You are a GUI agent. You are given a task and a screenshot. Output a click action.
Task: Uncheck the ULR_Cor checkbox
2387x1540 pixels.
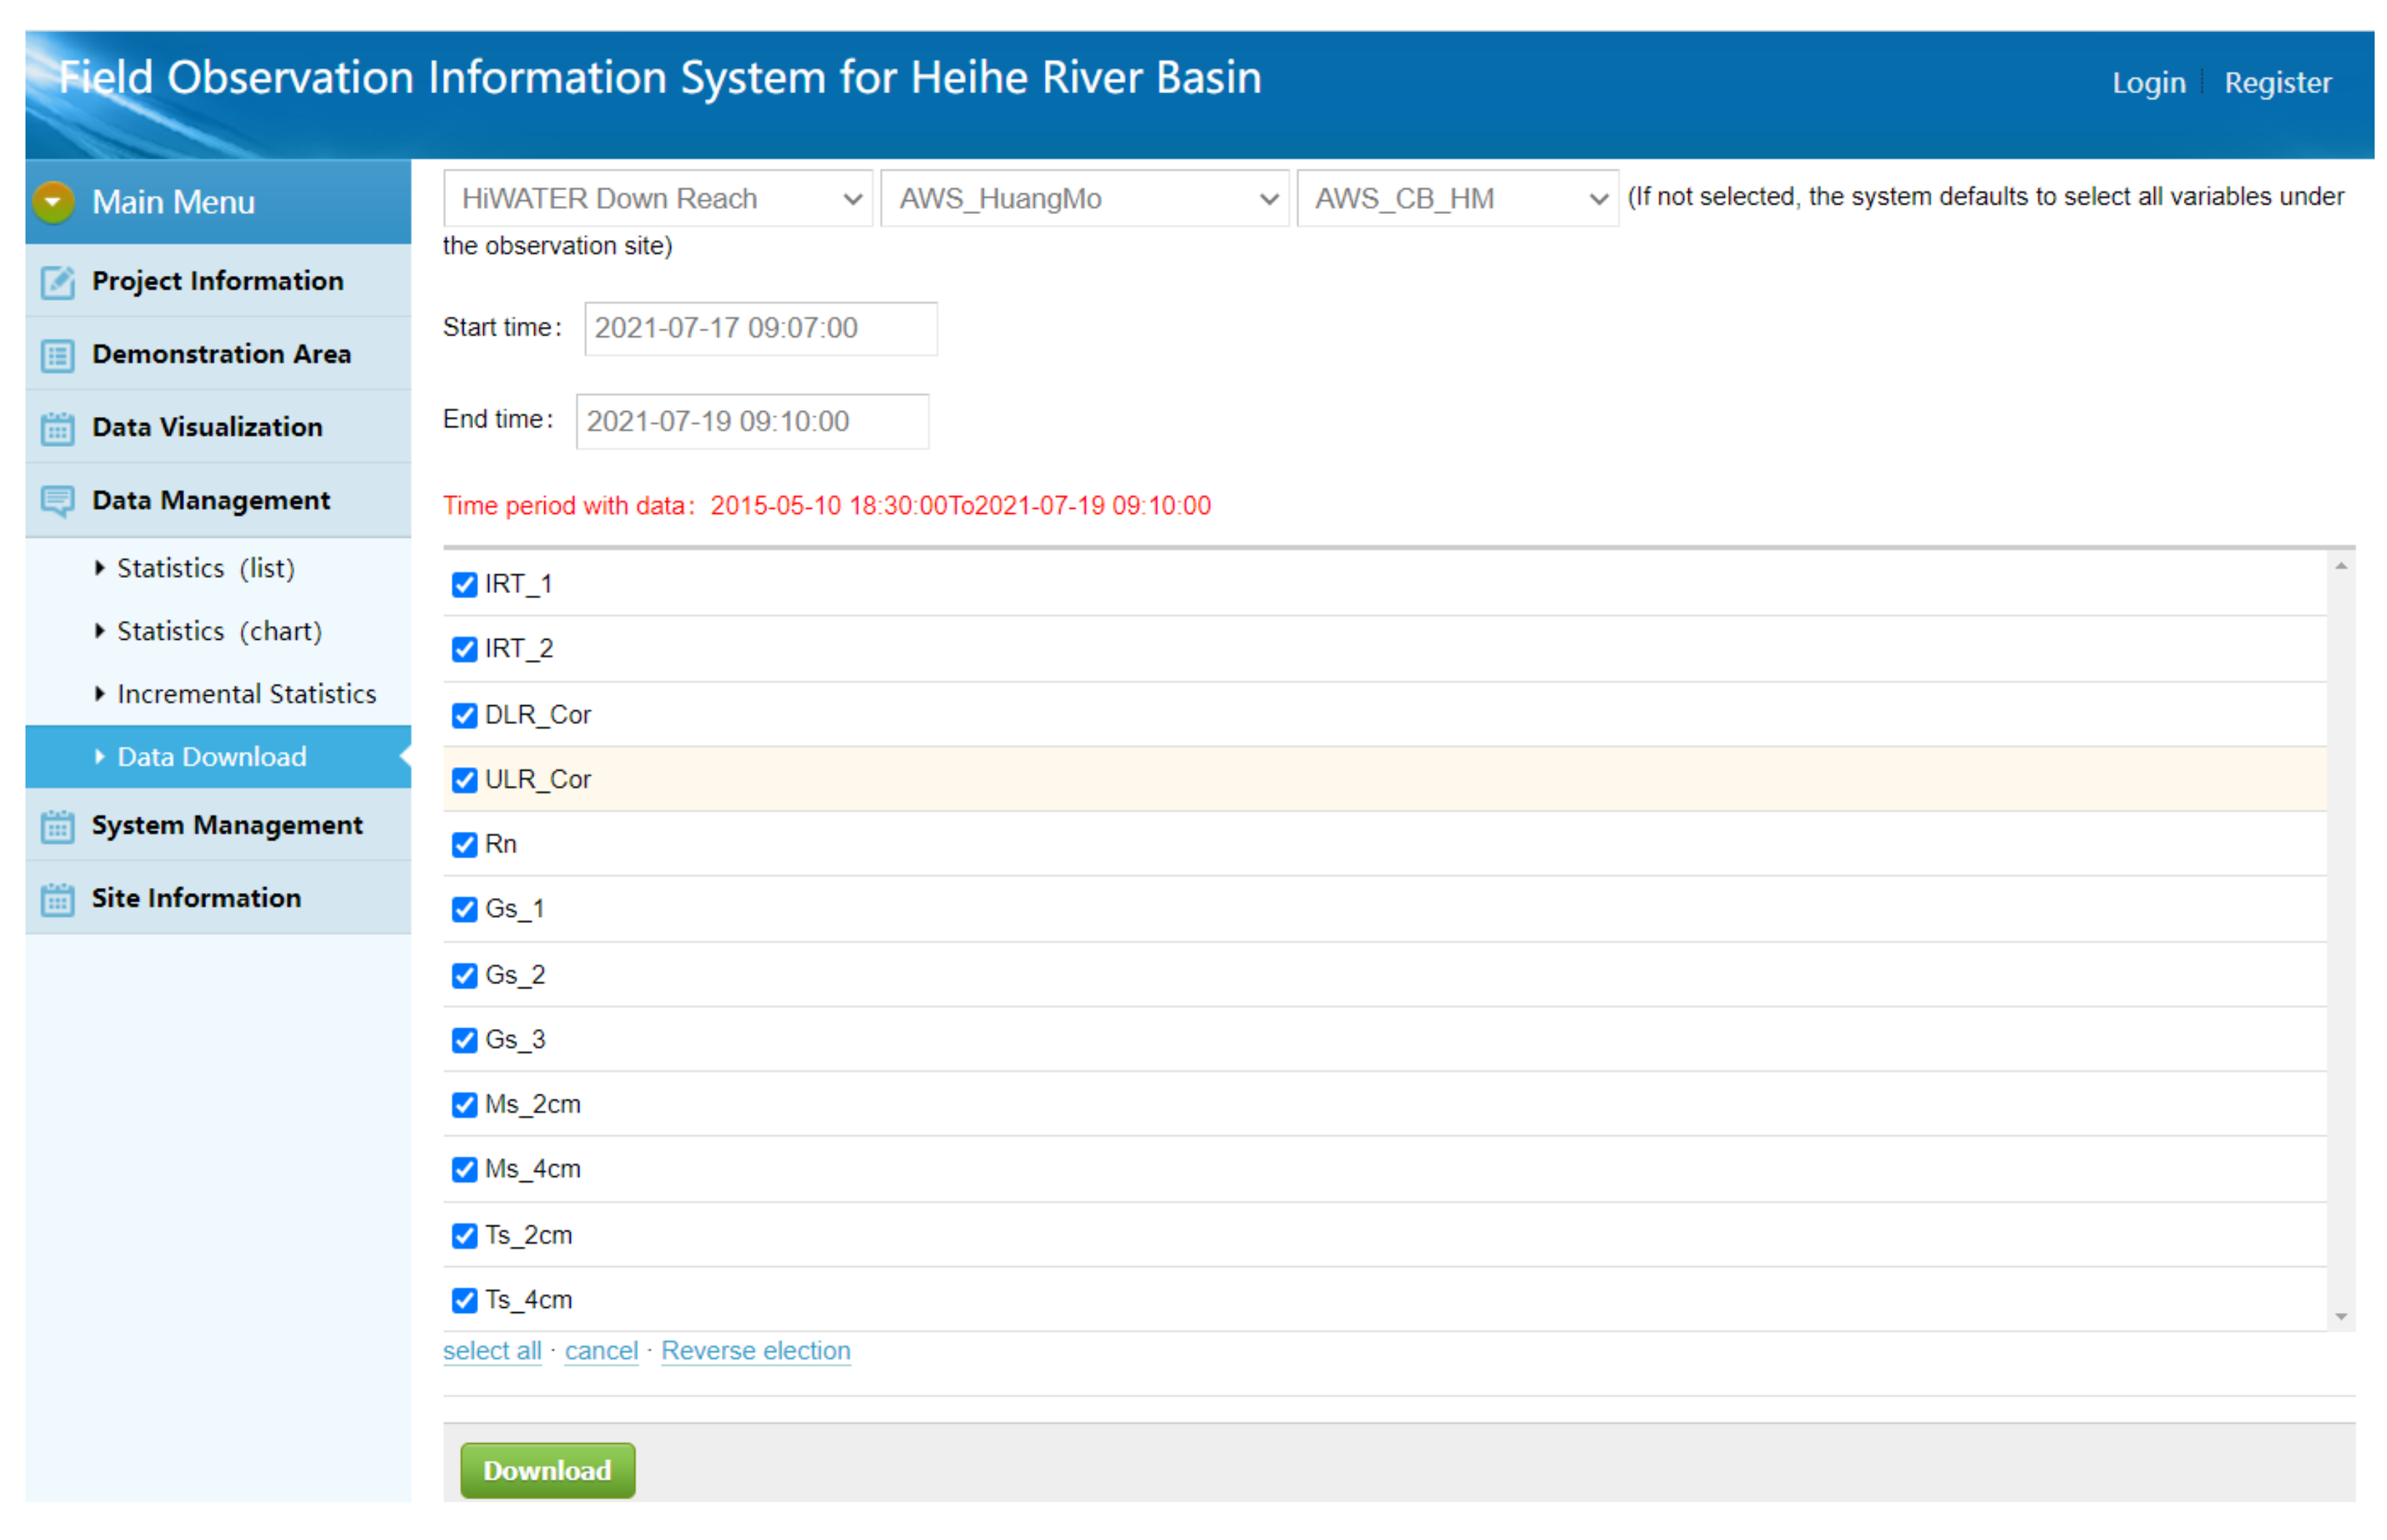tap(465, 781)
